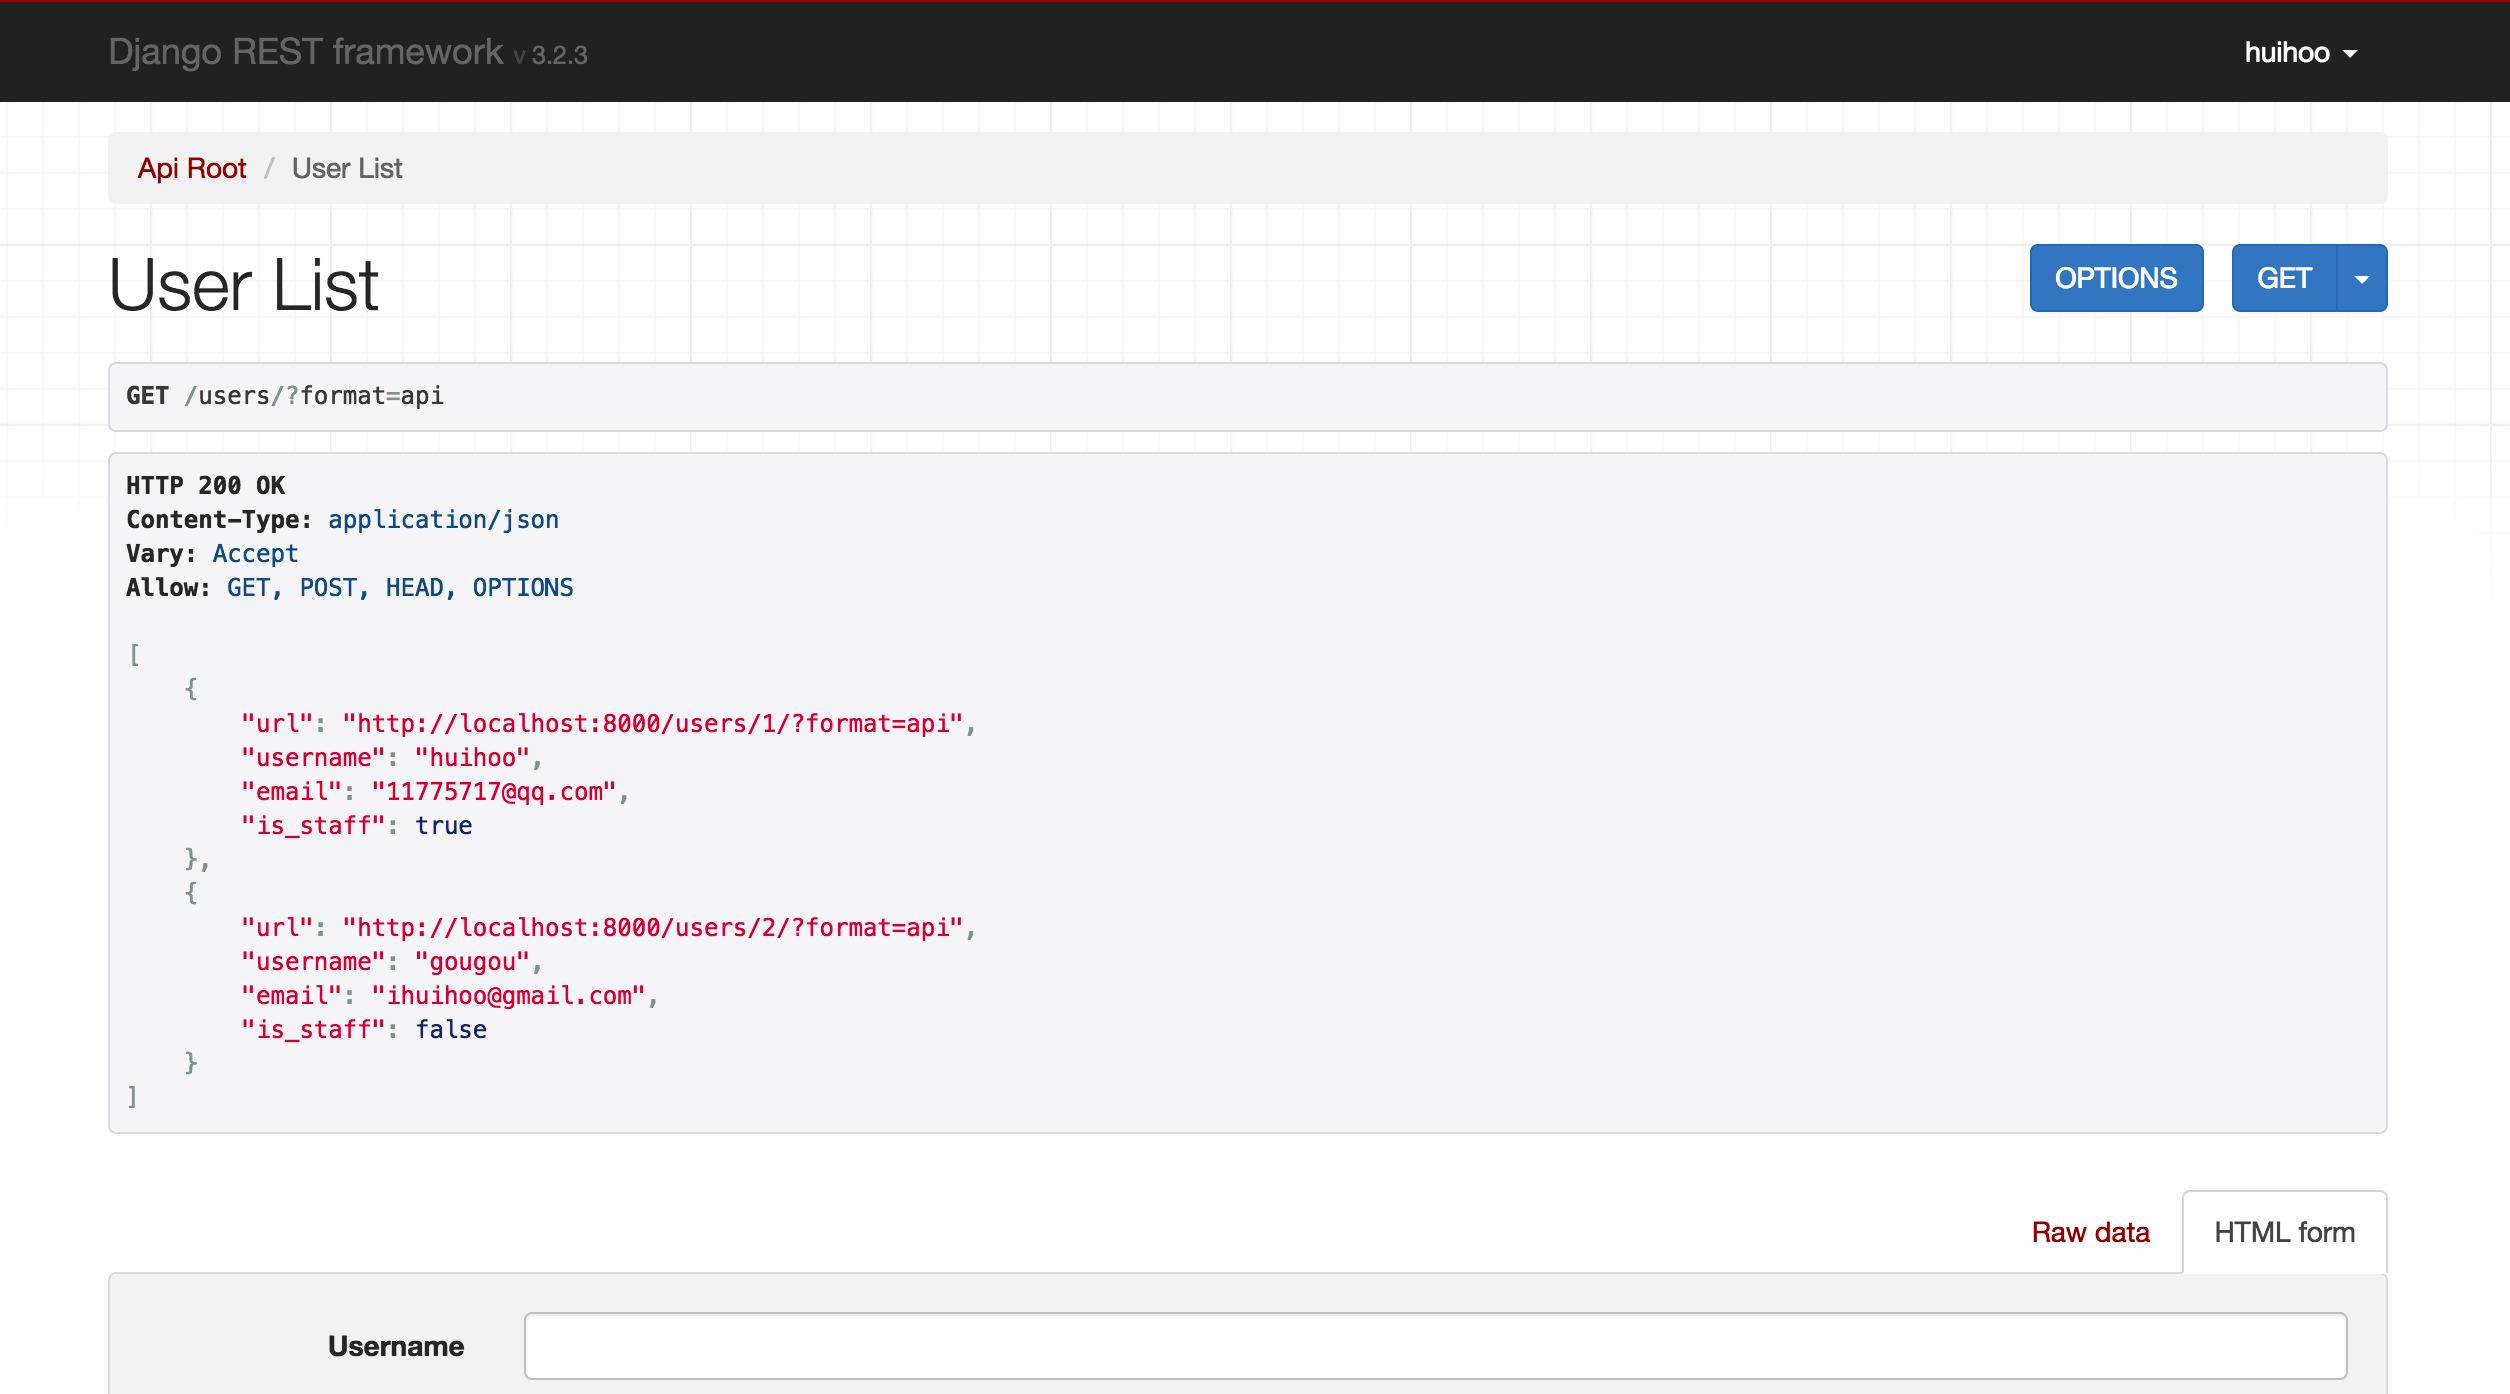Select the HTML form tab

click(x=2284, y=1232)
